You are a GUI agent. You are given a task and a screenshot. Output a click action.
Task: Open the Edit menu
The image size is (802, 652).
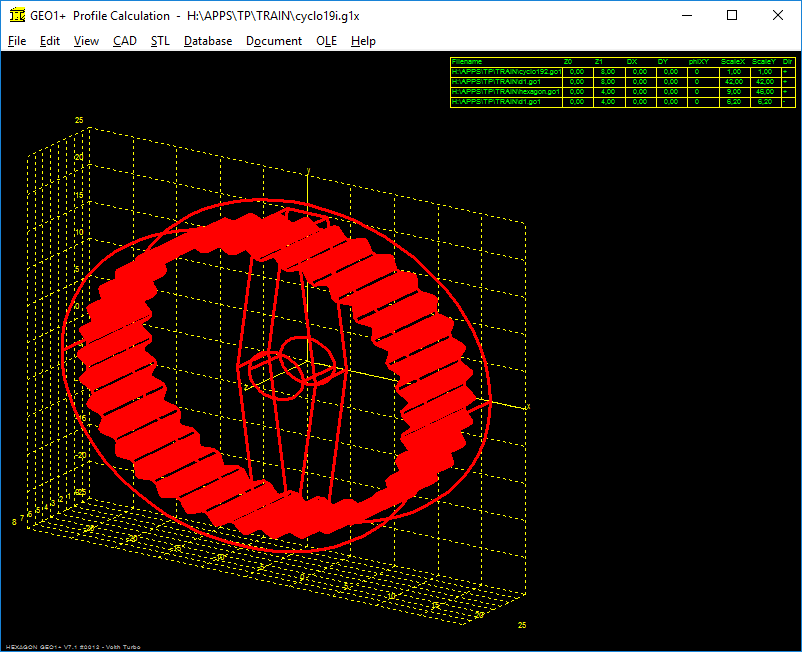(x=50, y=41)
